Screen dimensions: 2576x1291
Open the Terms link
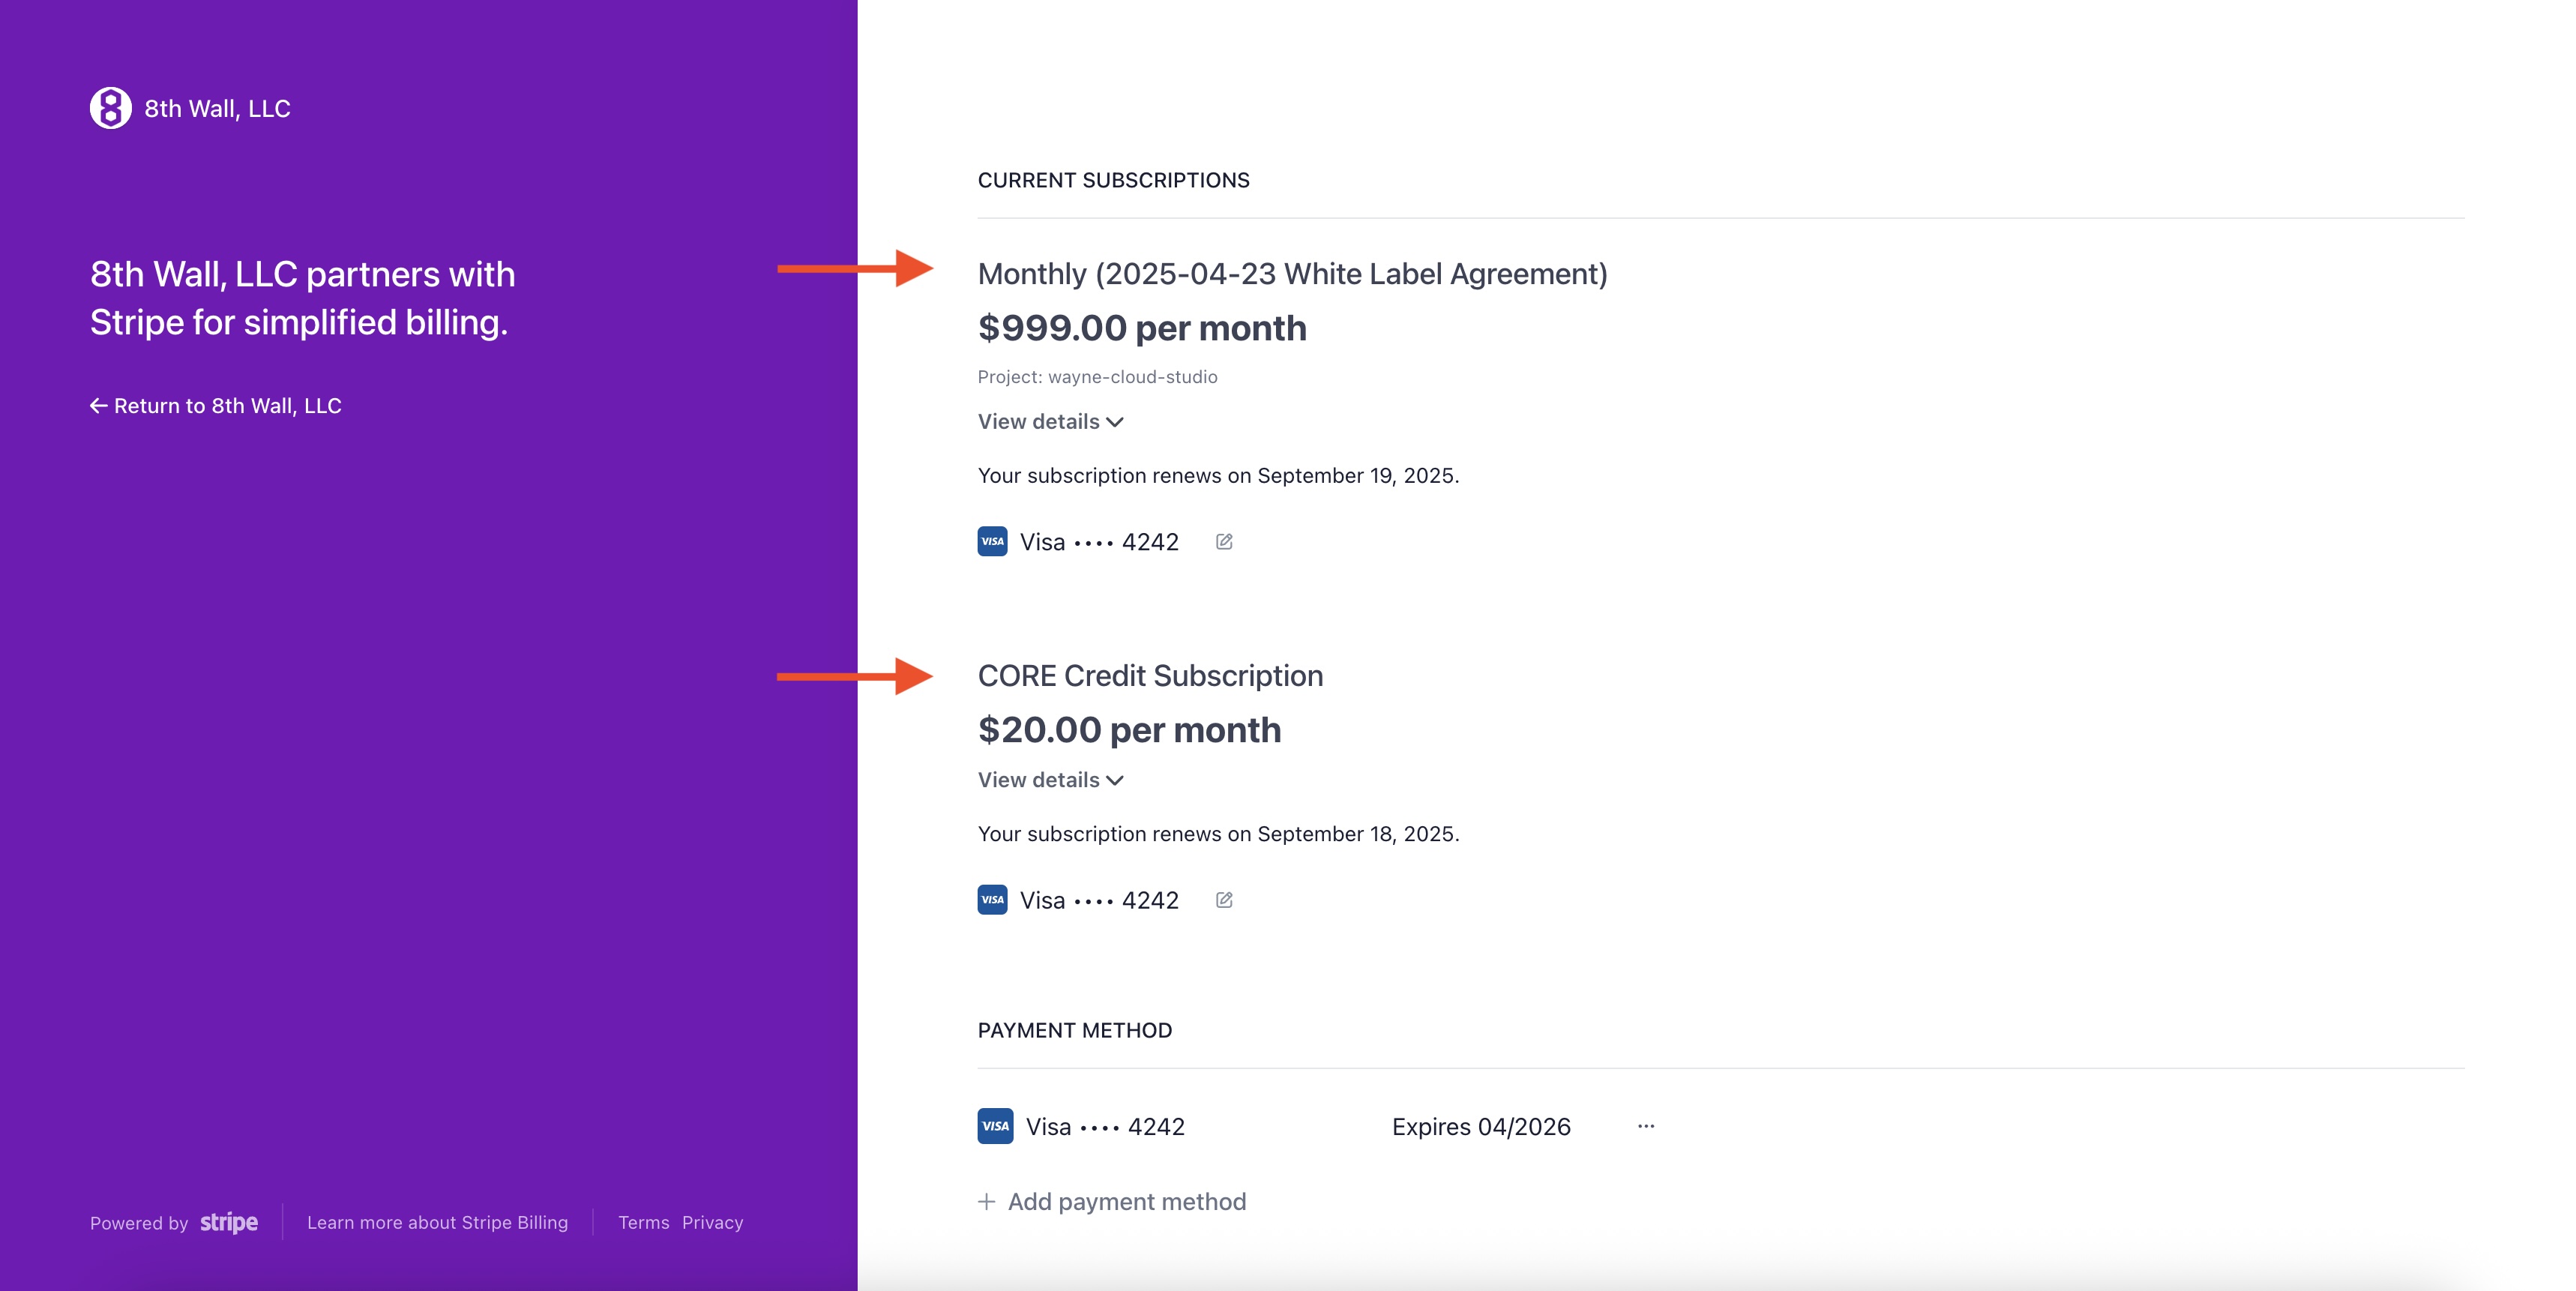coord(643,1222)
